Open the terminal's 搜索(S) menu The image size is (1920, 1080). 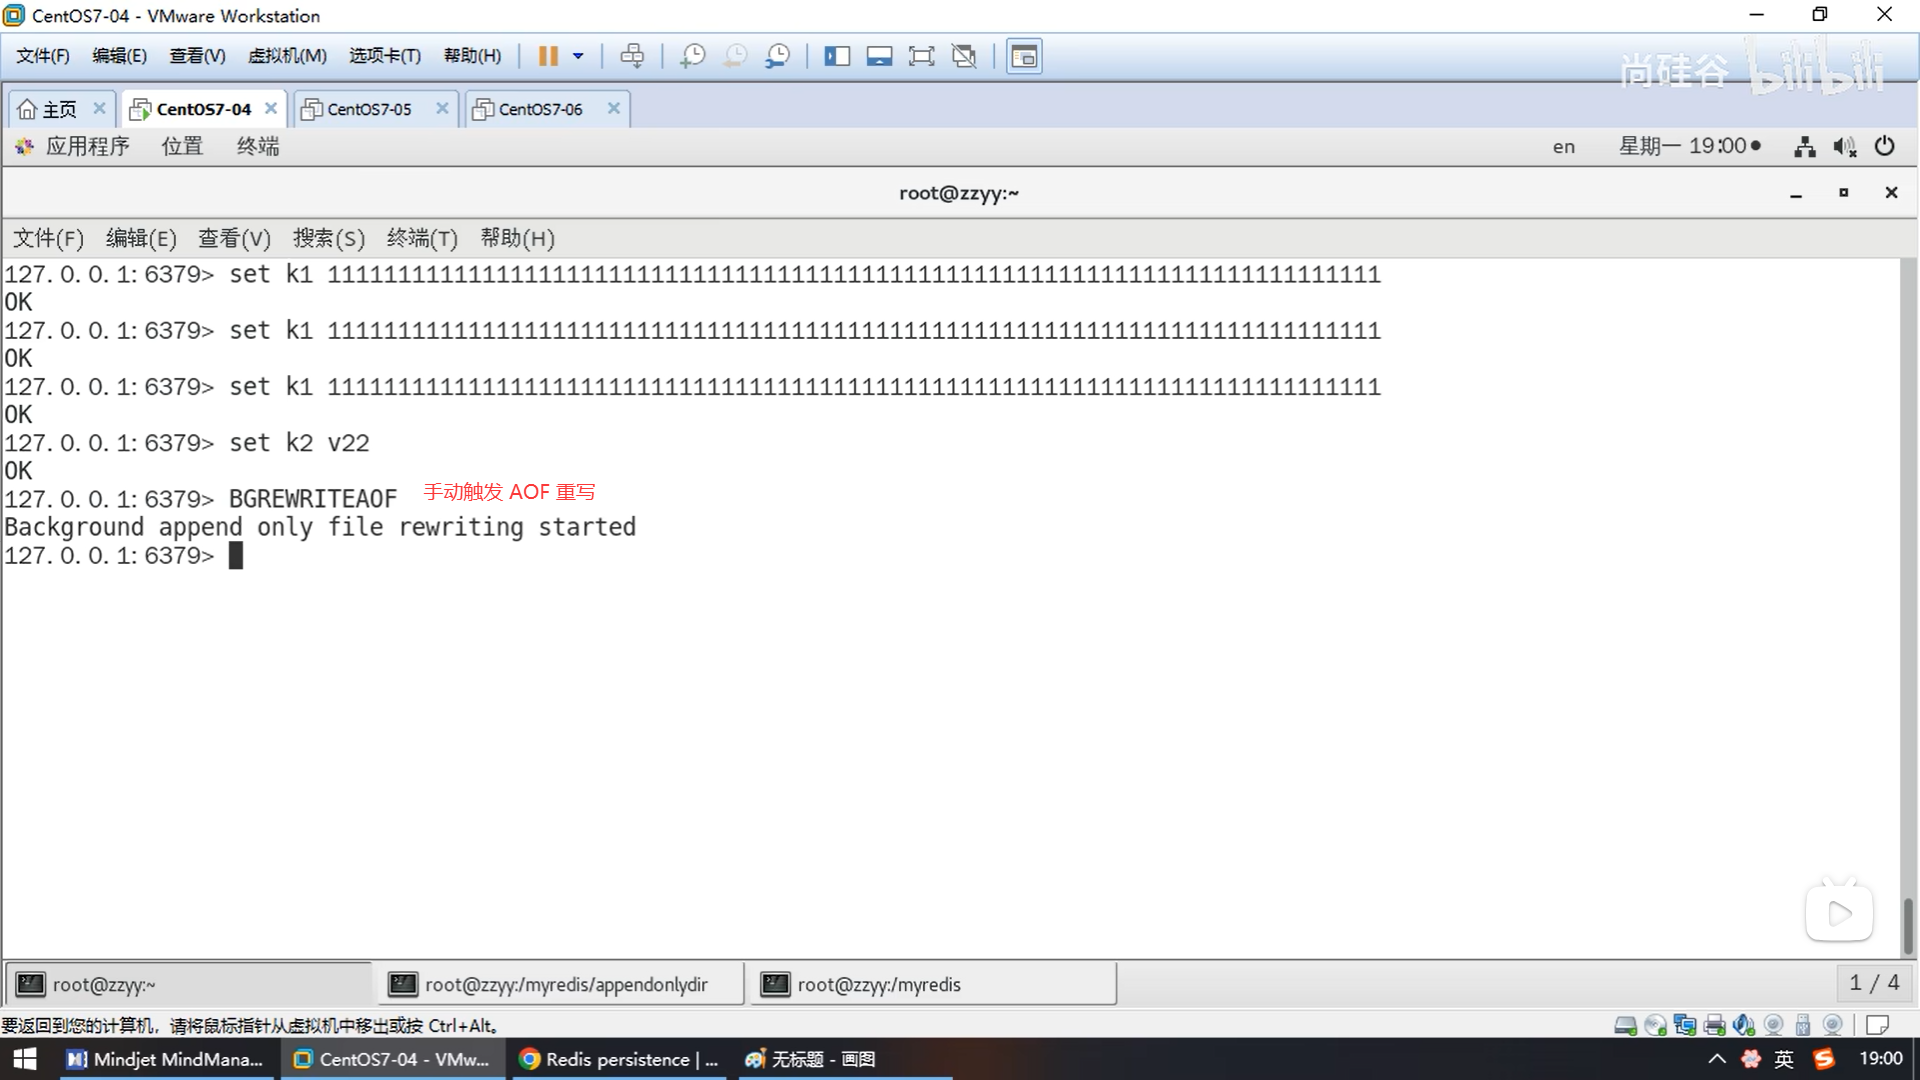[328, 238]
